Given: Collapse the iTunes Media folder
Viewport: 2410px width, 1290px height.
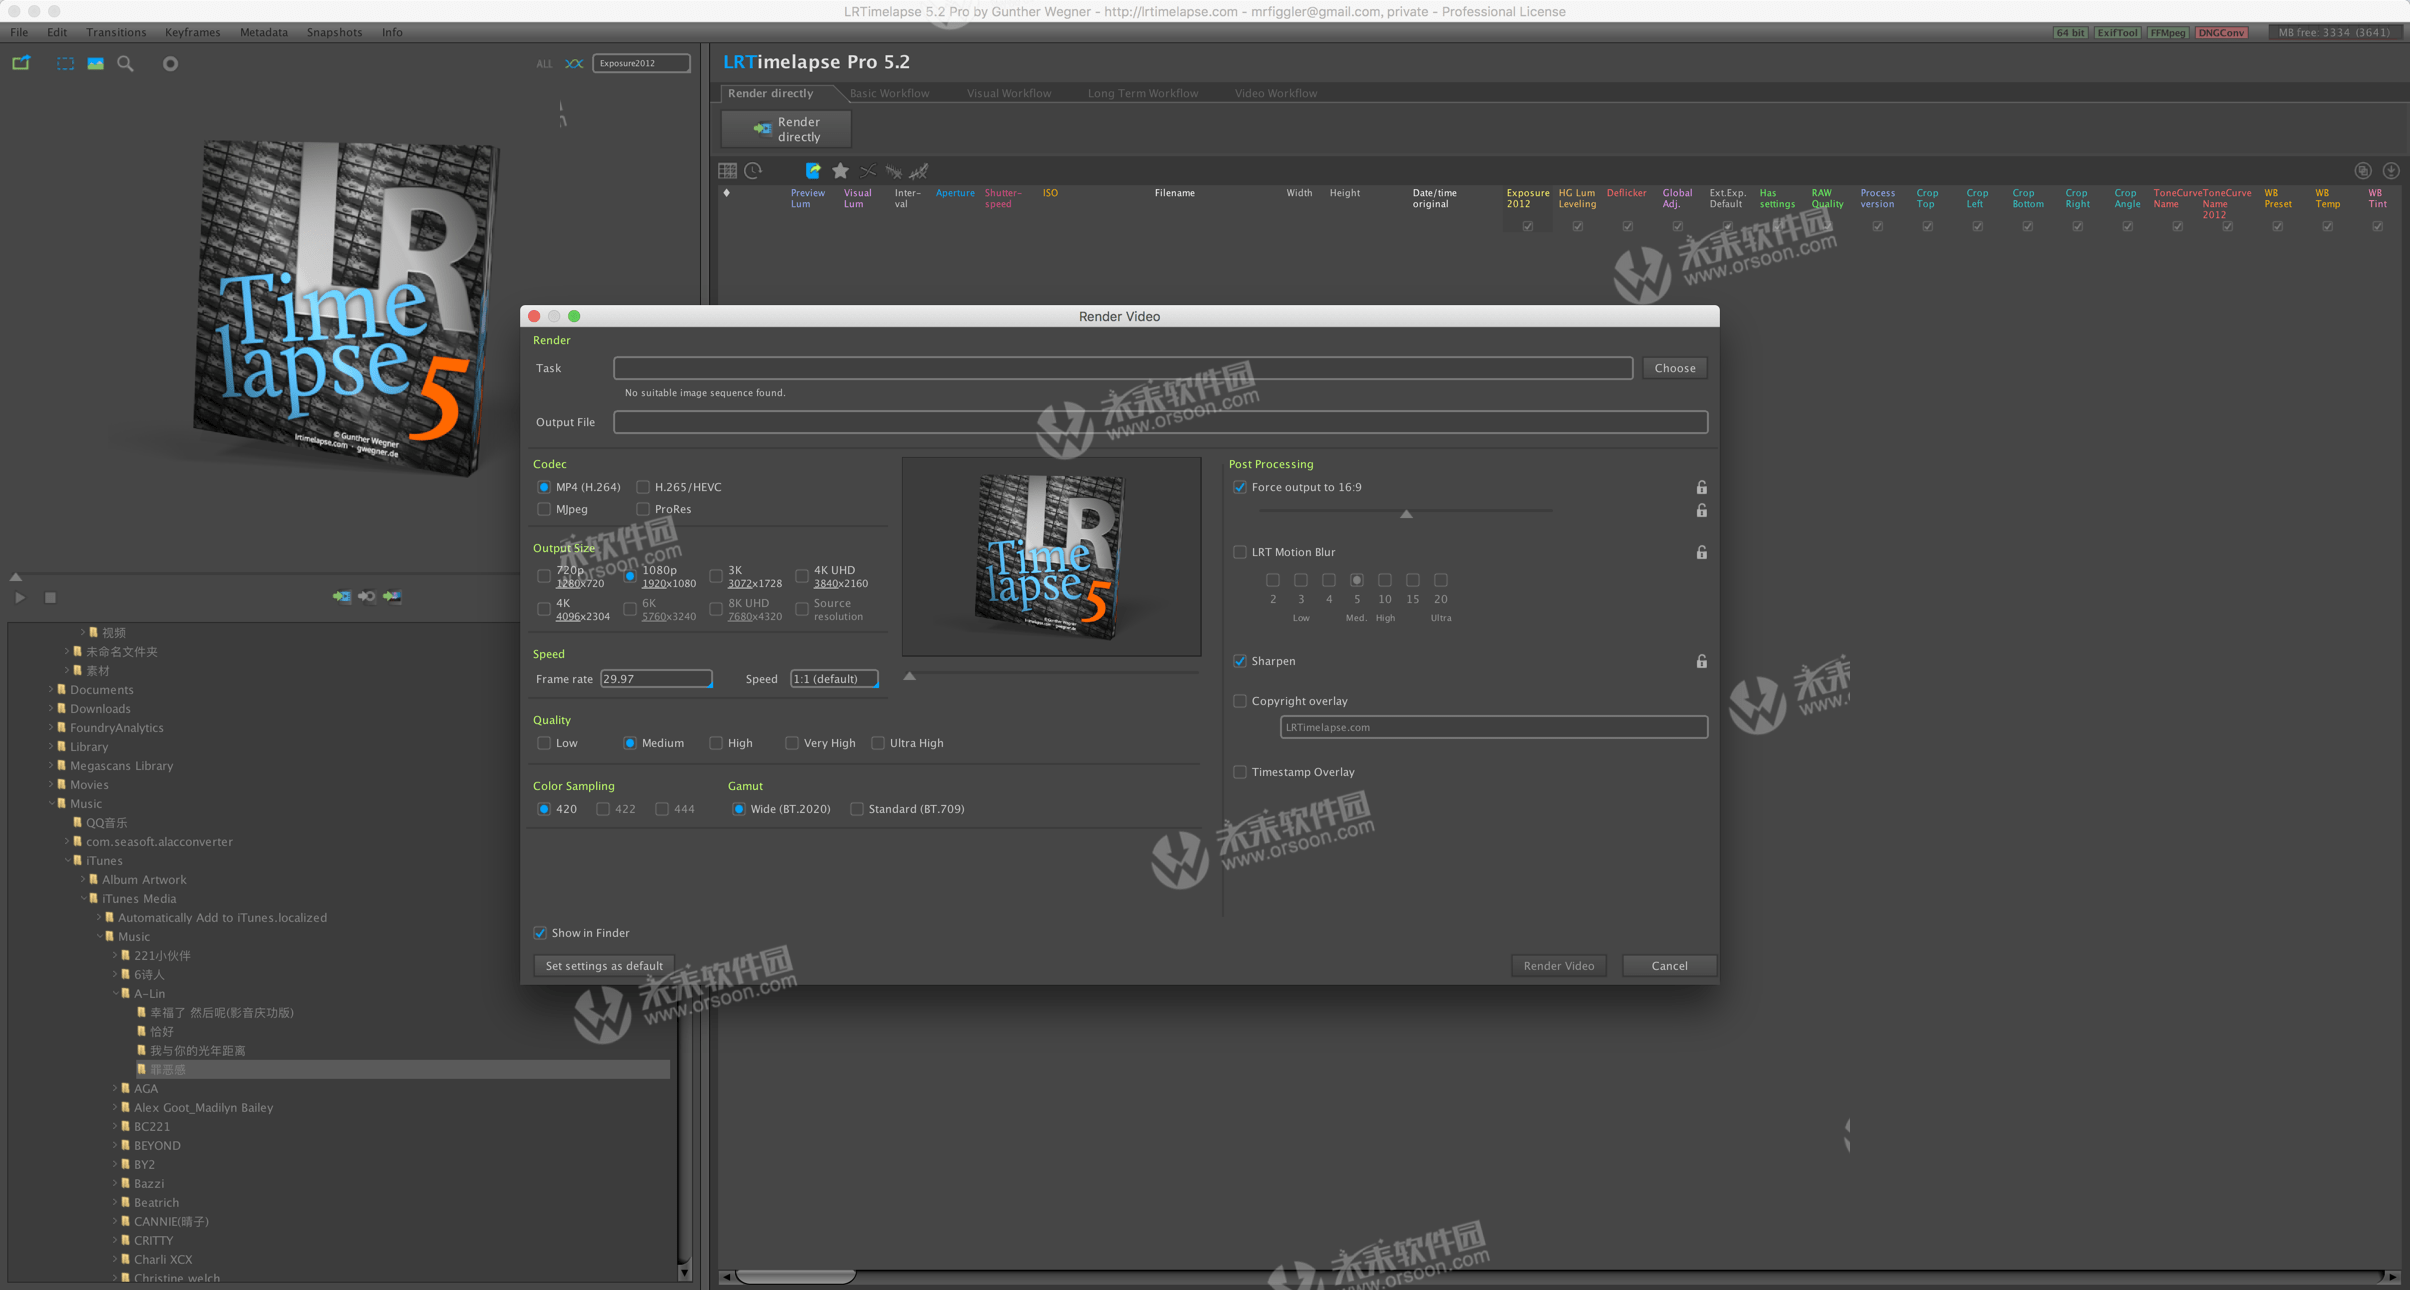Looking at the screenshot, I should pyautogui.click(x=86, y=898).
